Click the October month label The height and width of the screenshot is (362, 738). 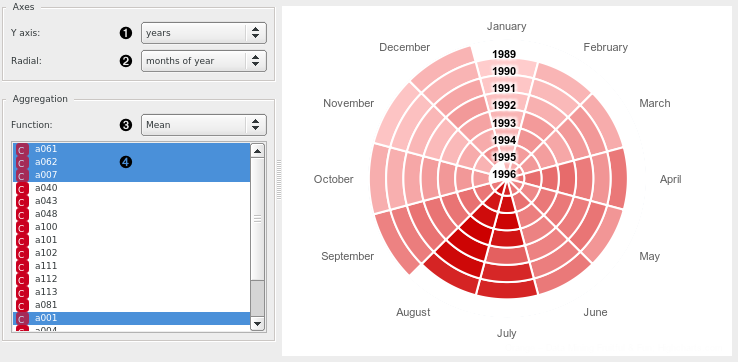click(334, 179)
